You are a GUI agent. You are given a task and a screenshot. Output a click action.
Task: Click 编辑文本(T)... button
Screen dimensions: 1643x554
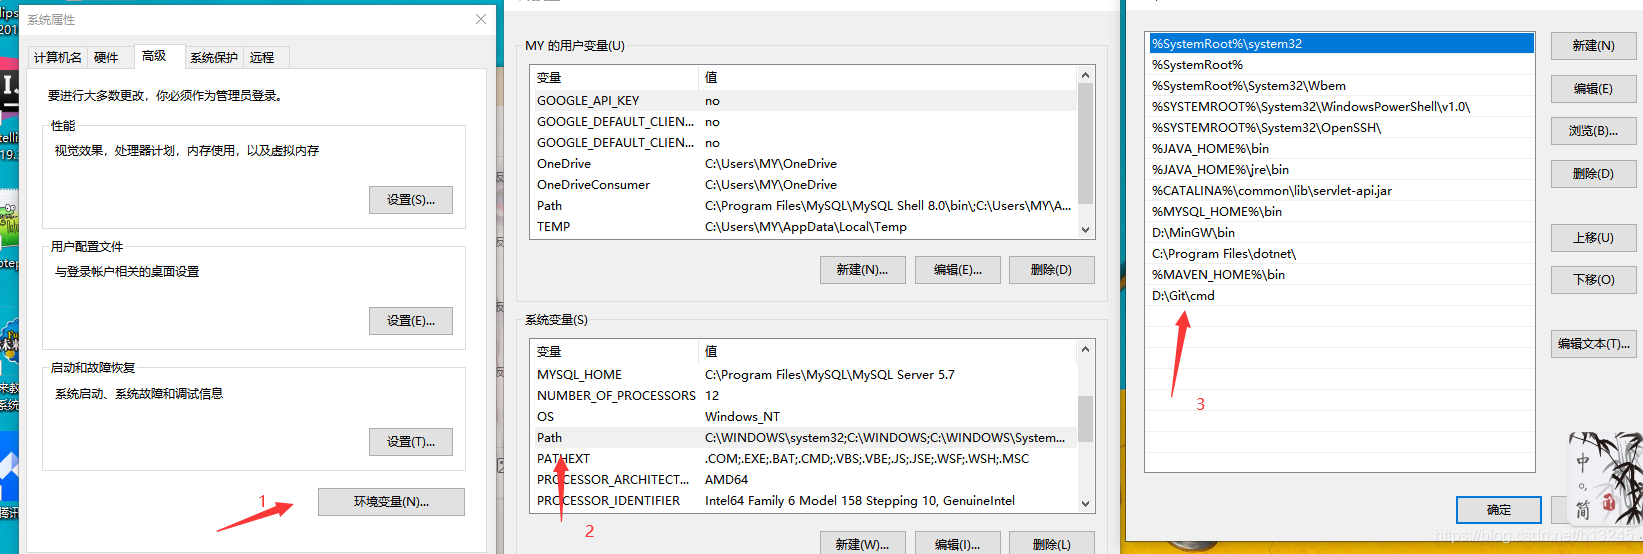[1593, 344]
